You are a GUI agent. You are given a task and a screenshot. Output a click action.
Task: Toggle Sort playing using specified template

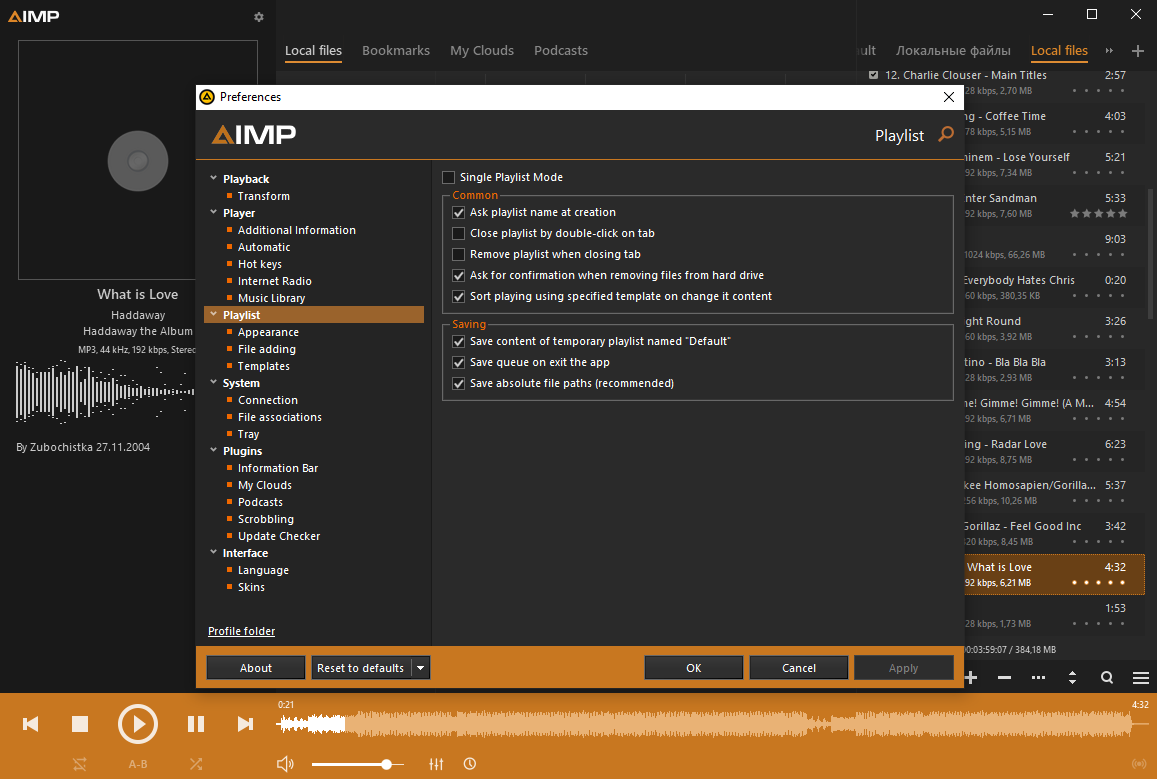click(x=458, y=296)
